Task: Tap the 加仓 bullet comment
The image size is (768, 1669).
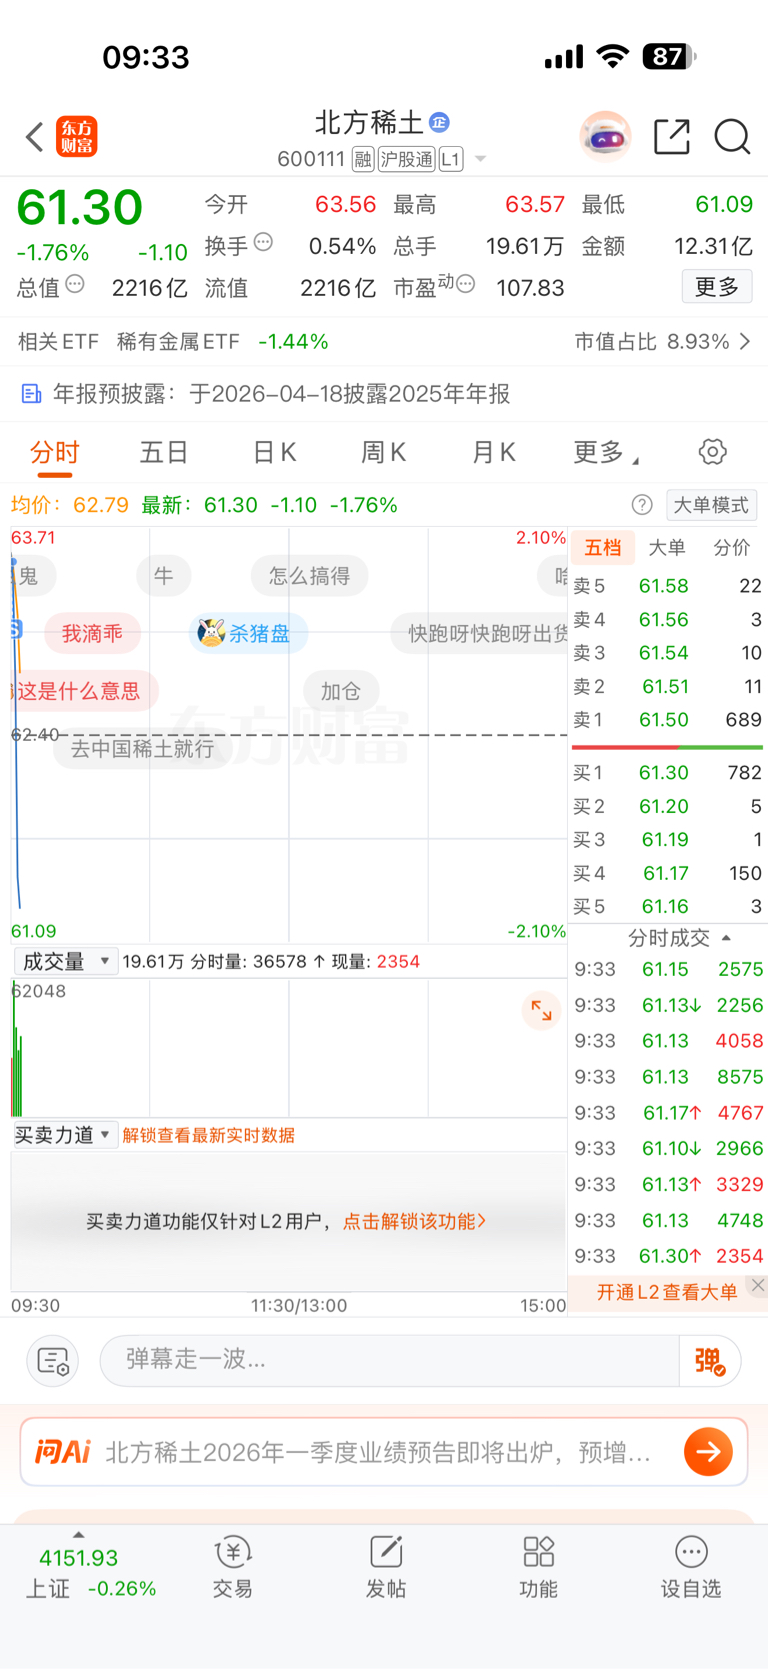Action: (341, 691)
